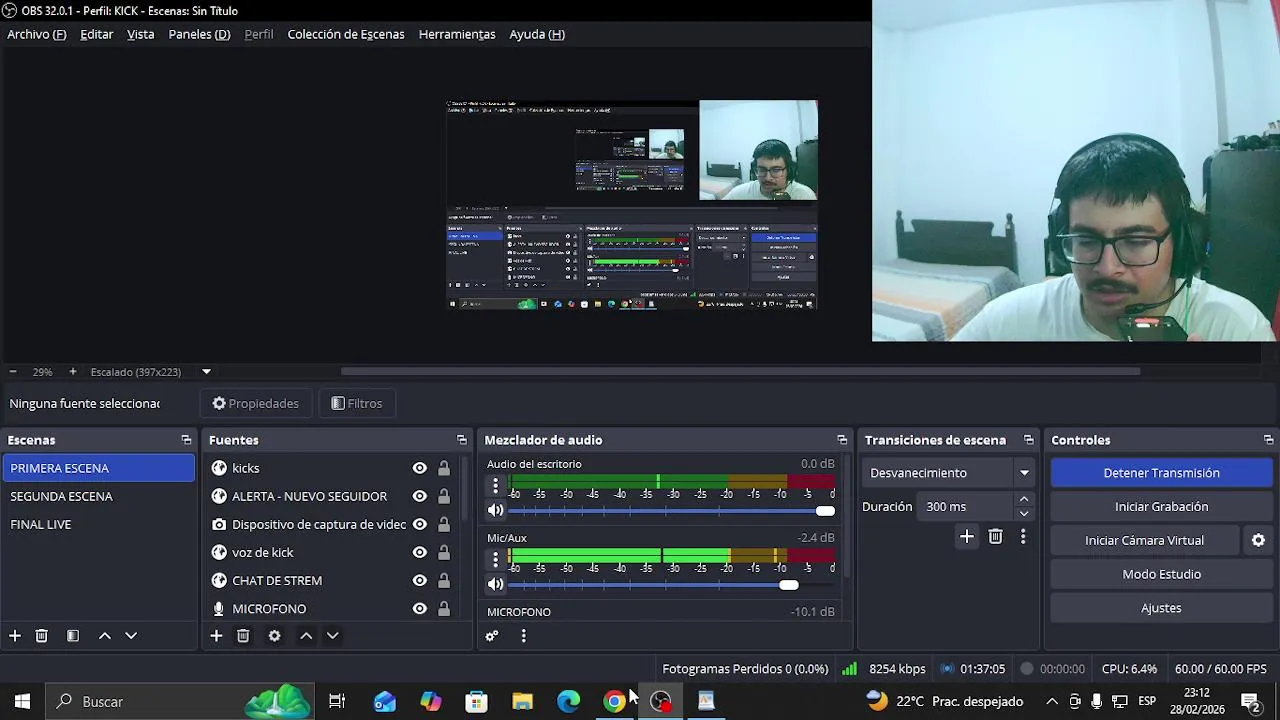Open audio mixer toolbar menu dots
Image resolution: width=1280 pixels, height=720 pixels.
pos(523,636)
